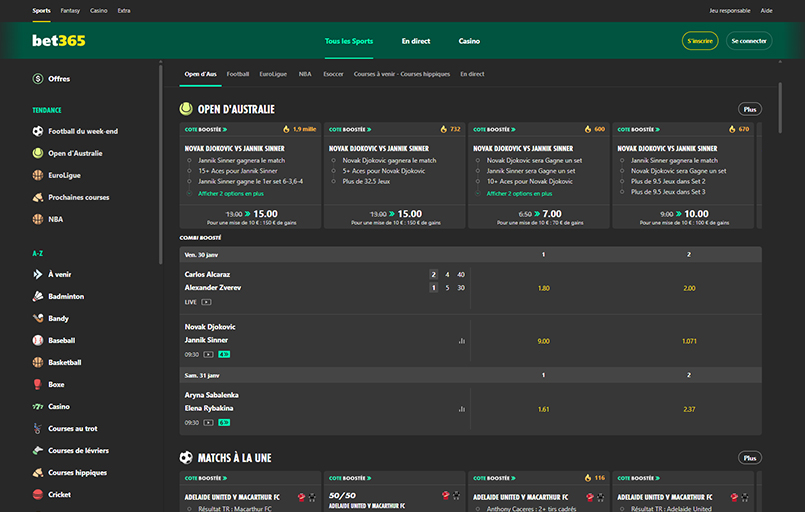Select boosted odds 15.00 on 1,9 mille card
This screenshot has height=512, width=805.
[x=265, y=214]
